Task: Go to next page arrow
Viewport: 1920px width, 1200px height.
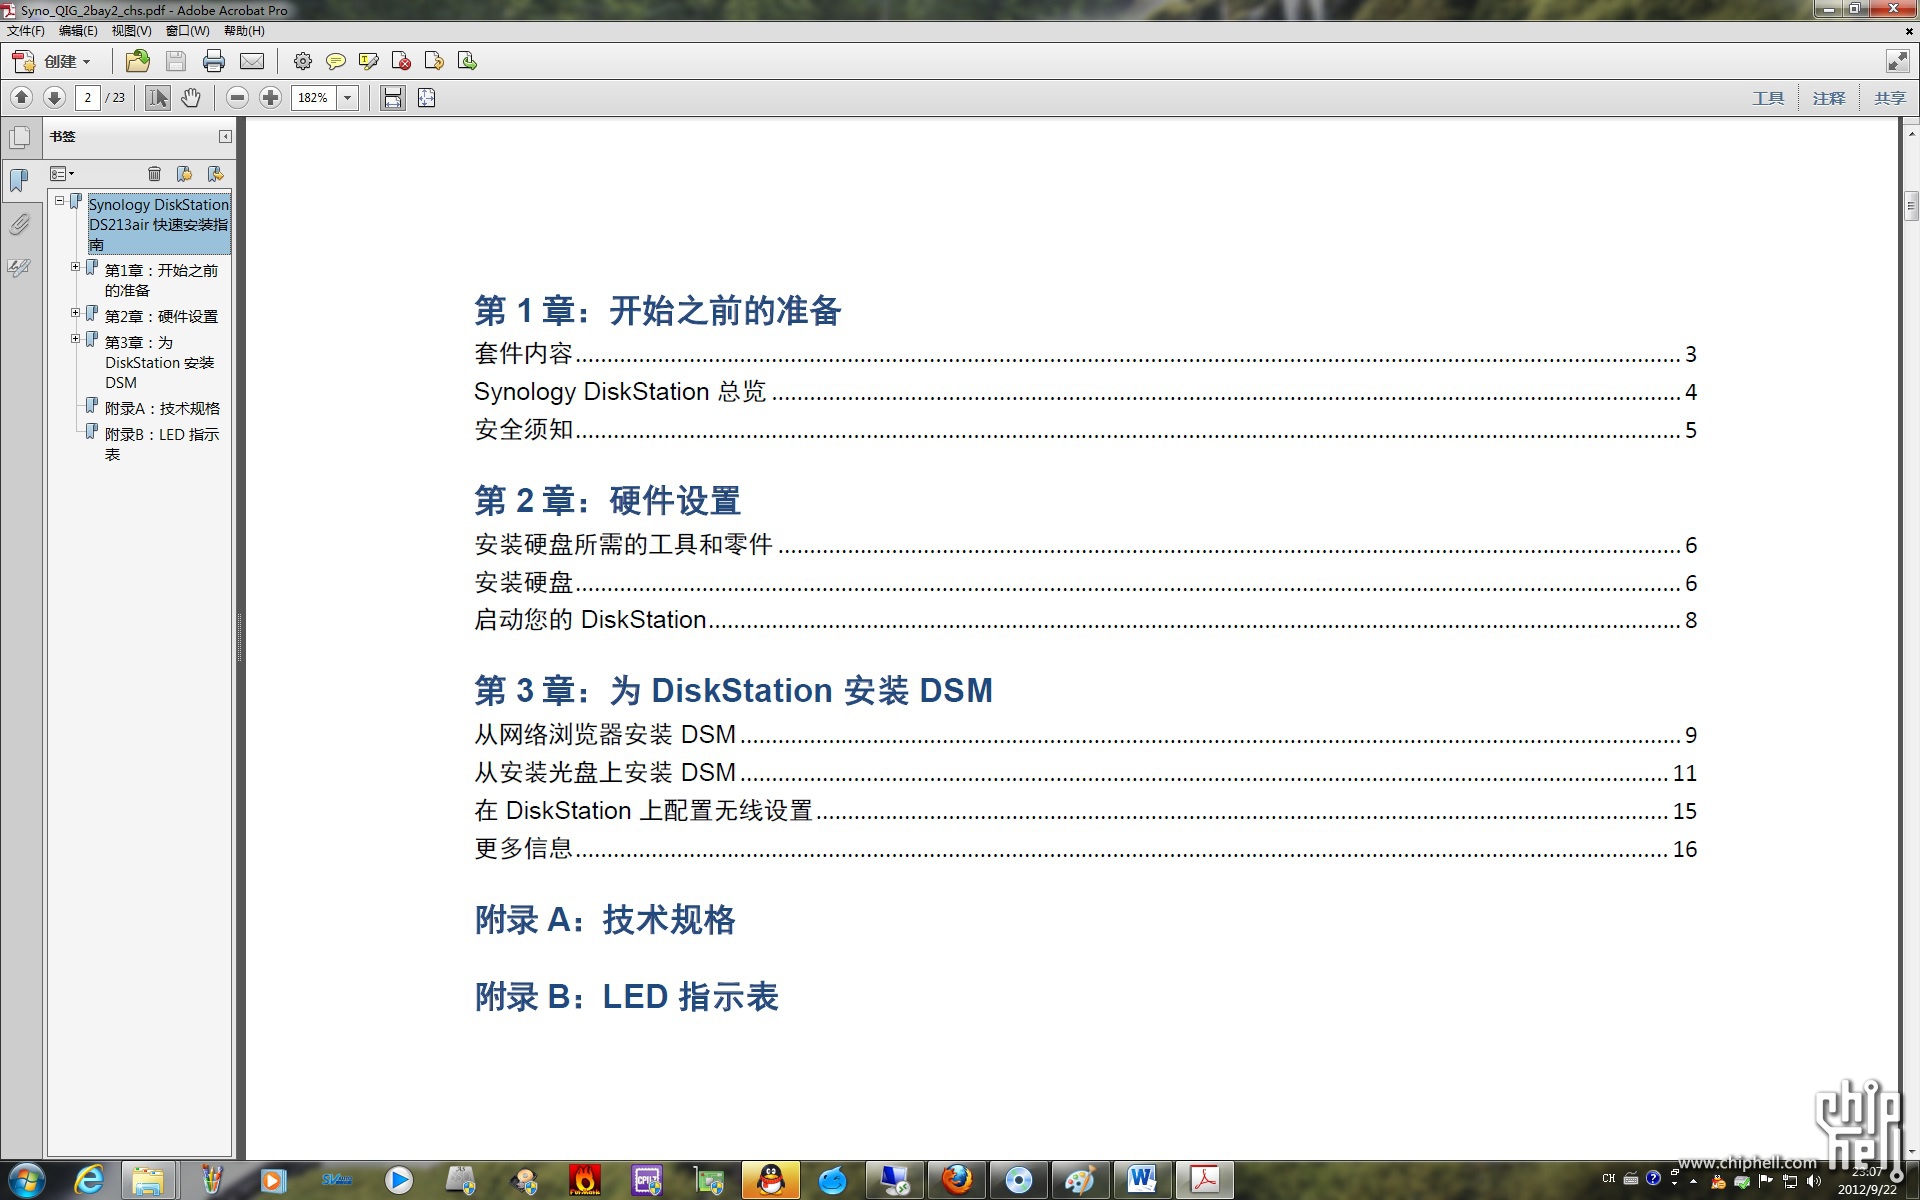Action: coord(55,98)
